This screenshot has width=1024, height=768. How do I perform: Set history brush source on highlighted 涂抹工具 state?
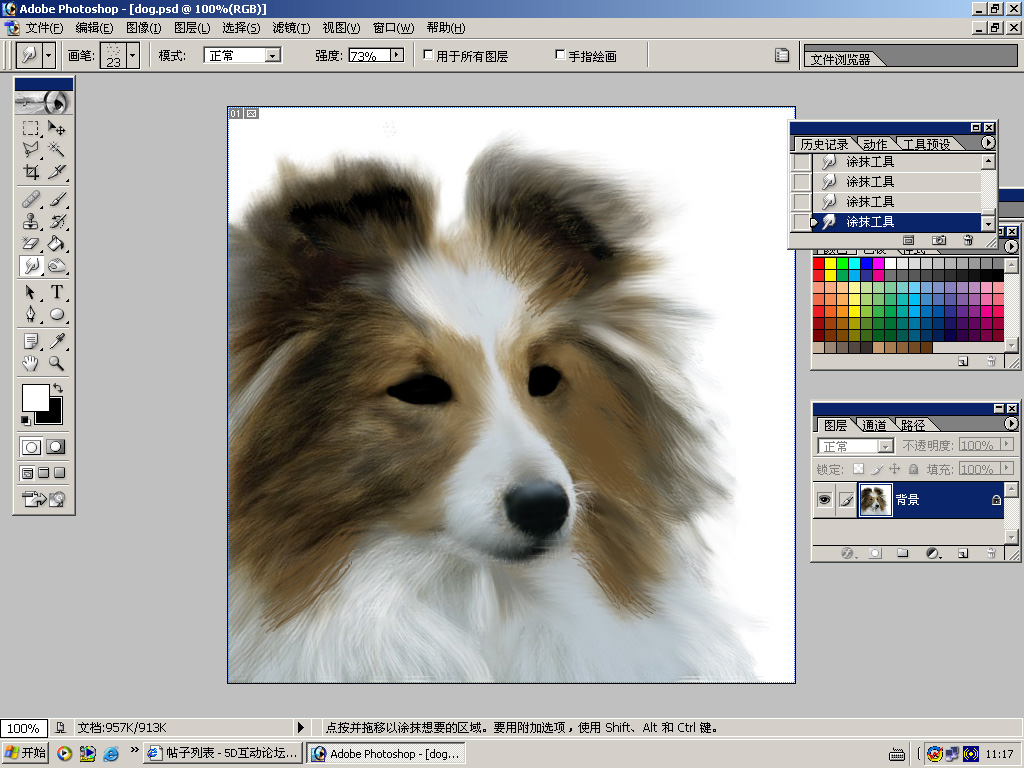click(801, 222)
